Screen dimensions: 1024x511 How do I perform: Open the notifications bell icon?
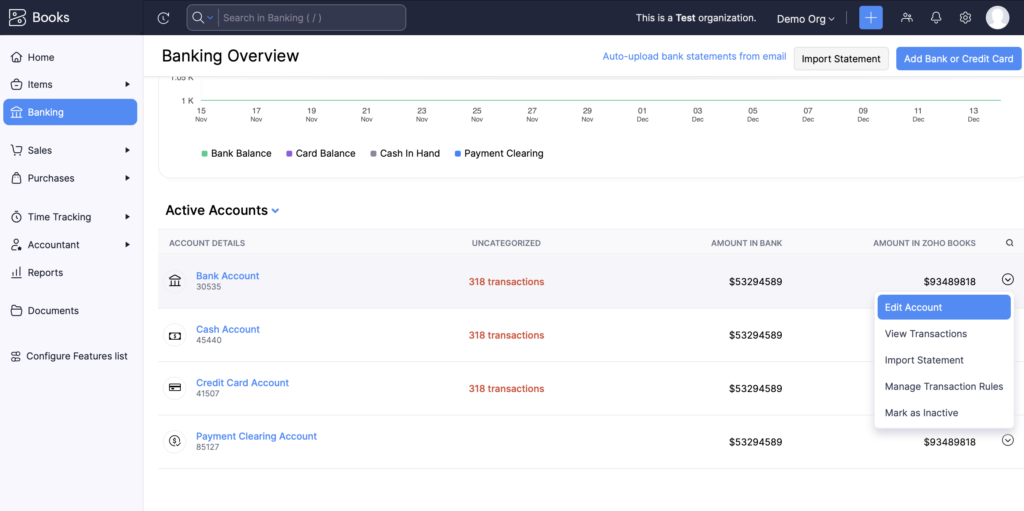[x=936, y=18]
